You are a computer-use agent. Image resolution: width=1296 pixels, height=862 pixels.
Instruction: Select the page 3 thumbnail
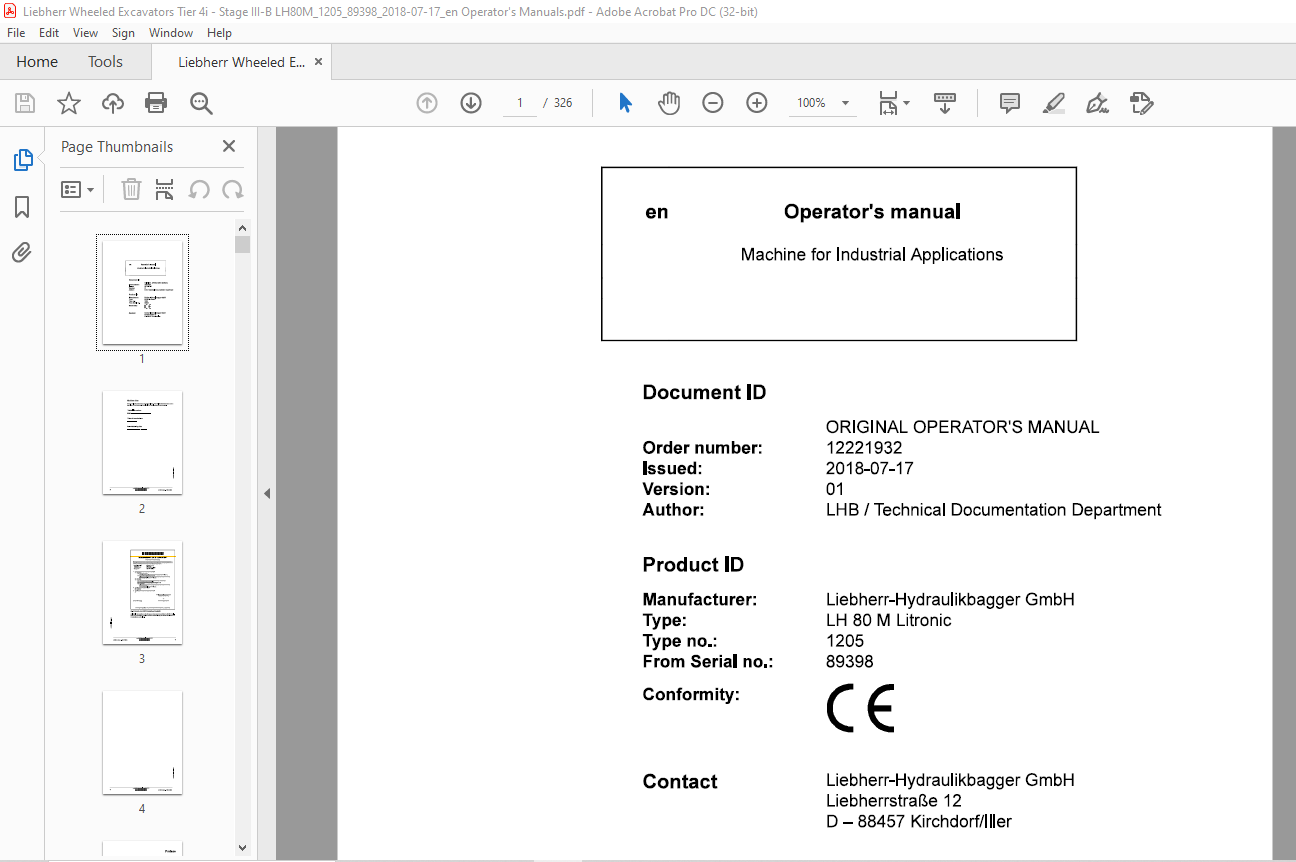(x=142, y=592)
